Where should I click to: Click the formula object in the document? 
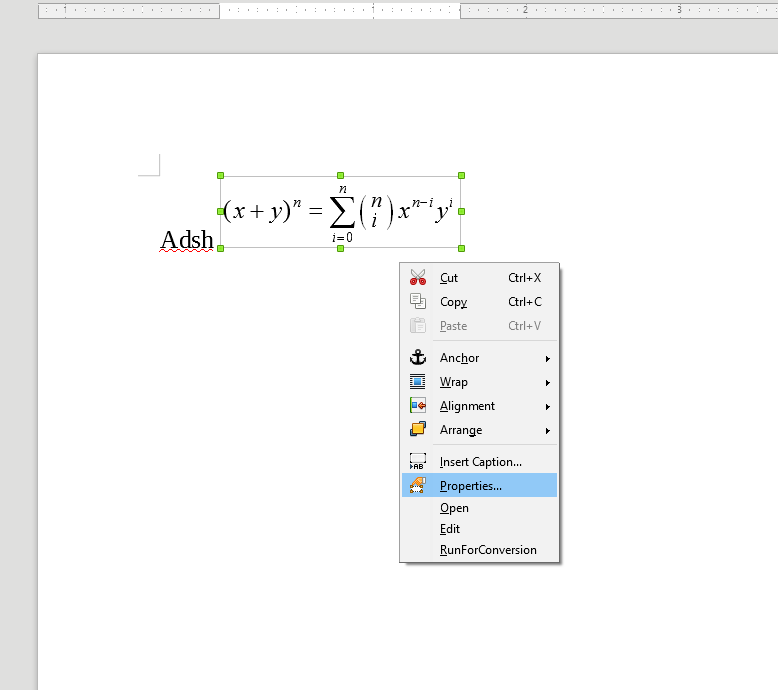click(340, 212)
